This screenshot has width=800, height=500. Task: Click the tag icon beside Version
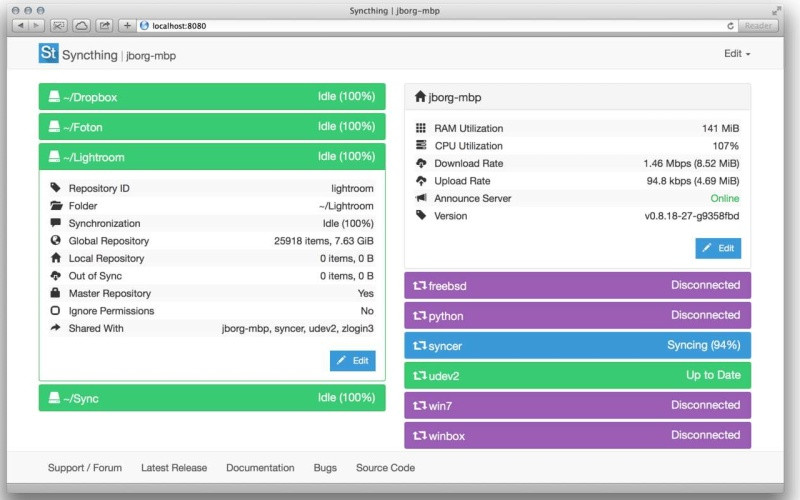pos(421,215)
